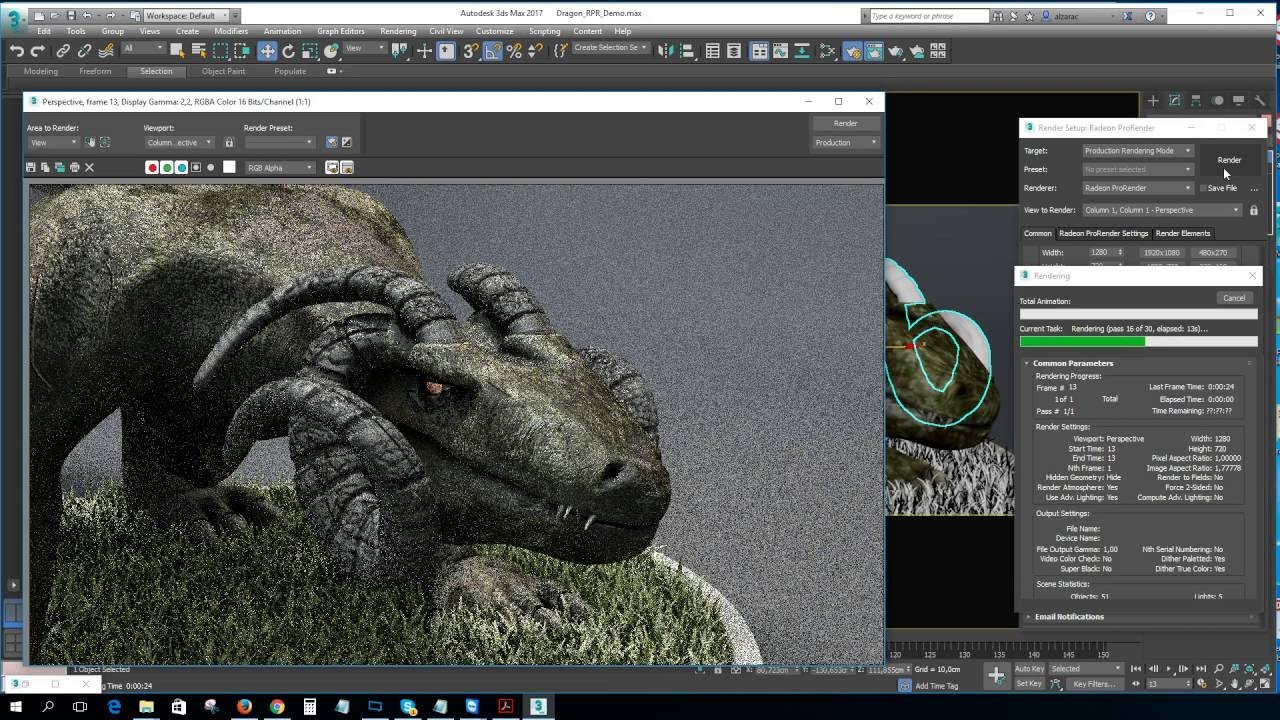Click the Print Image icon
This screenshot has width=1280, height=720.
click(74, 168)
